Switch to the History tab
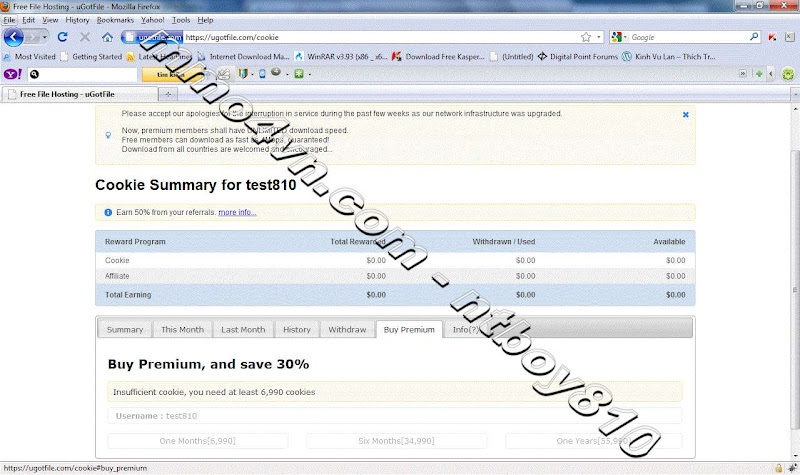 (297, 330)
